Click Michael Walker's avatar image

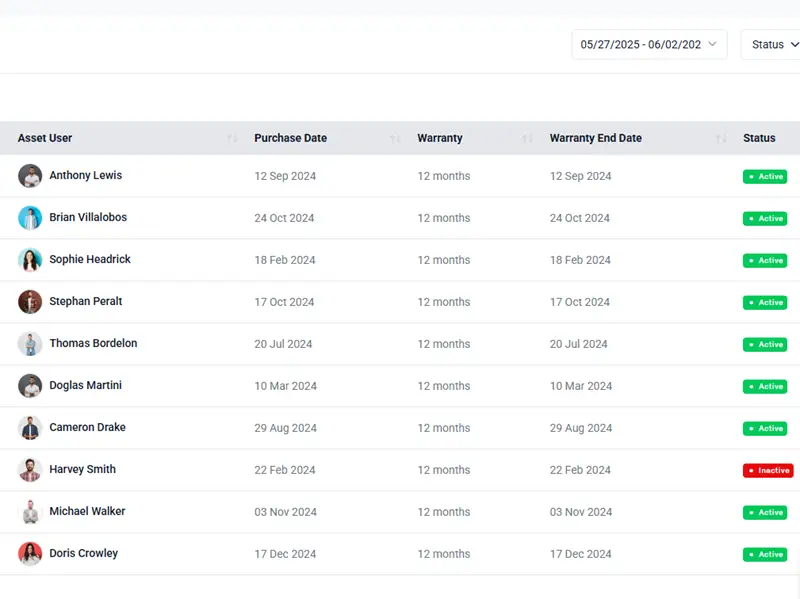click(30, 512)
